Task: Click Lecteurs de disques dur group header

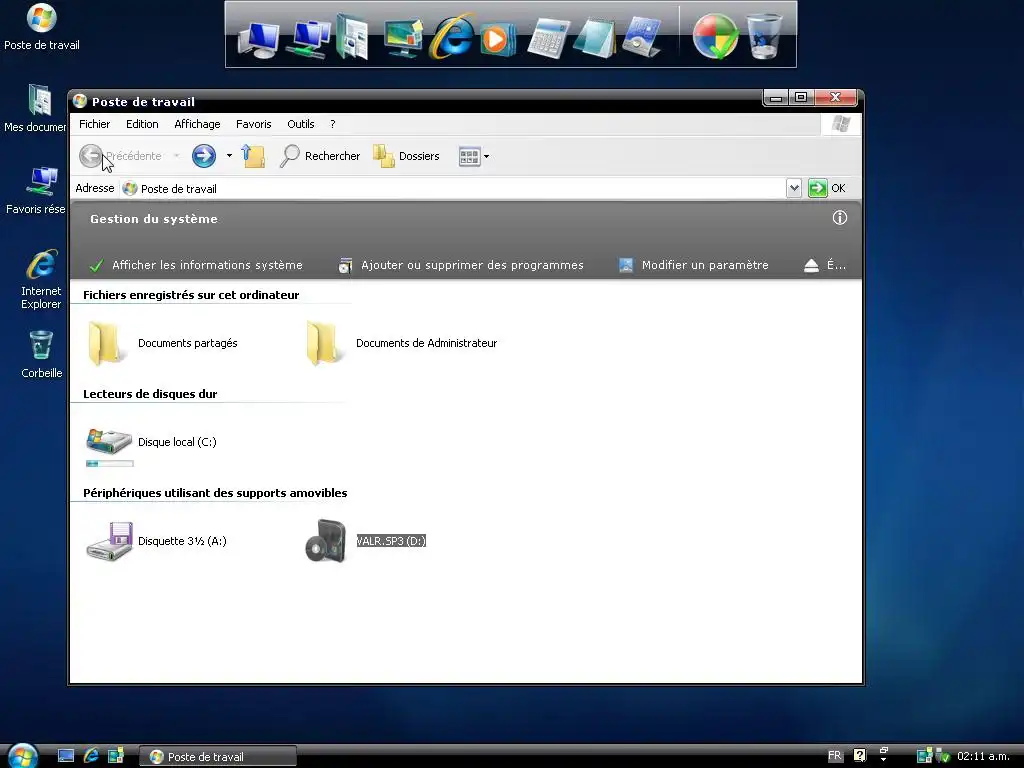Action: (x=150, y=394)
